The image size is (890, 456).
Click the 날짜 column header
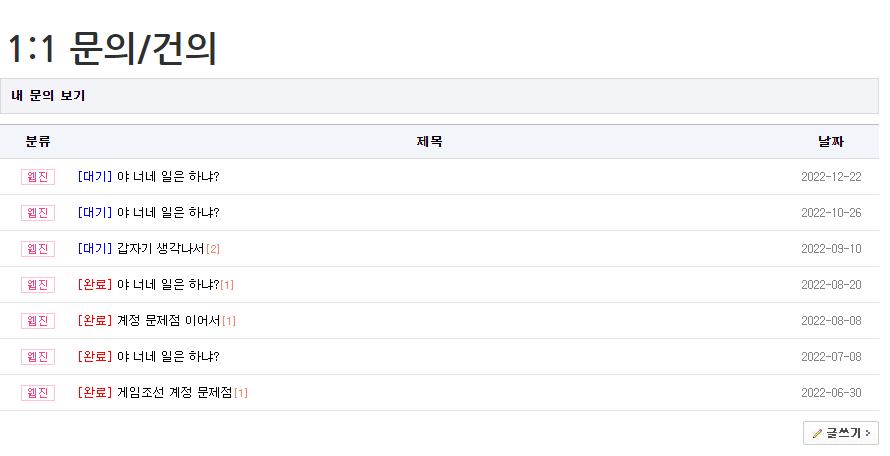click(830, 142)
